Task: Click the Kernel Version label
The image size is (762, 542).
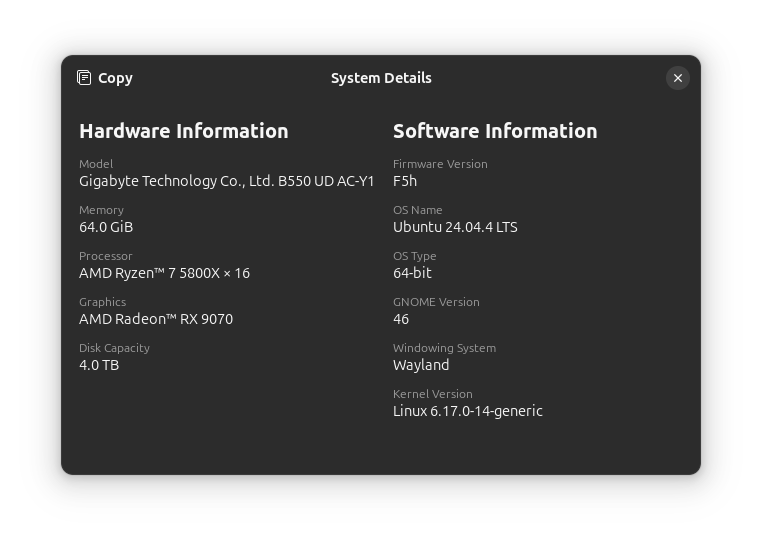Action: pyautogui.click(x=432, y=394)
